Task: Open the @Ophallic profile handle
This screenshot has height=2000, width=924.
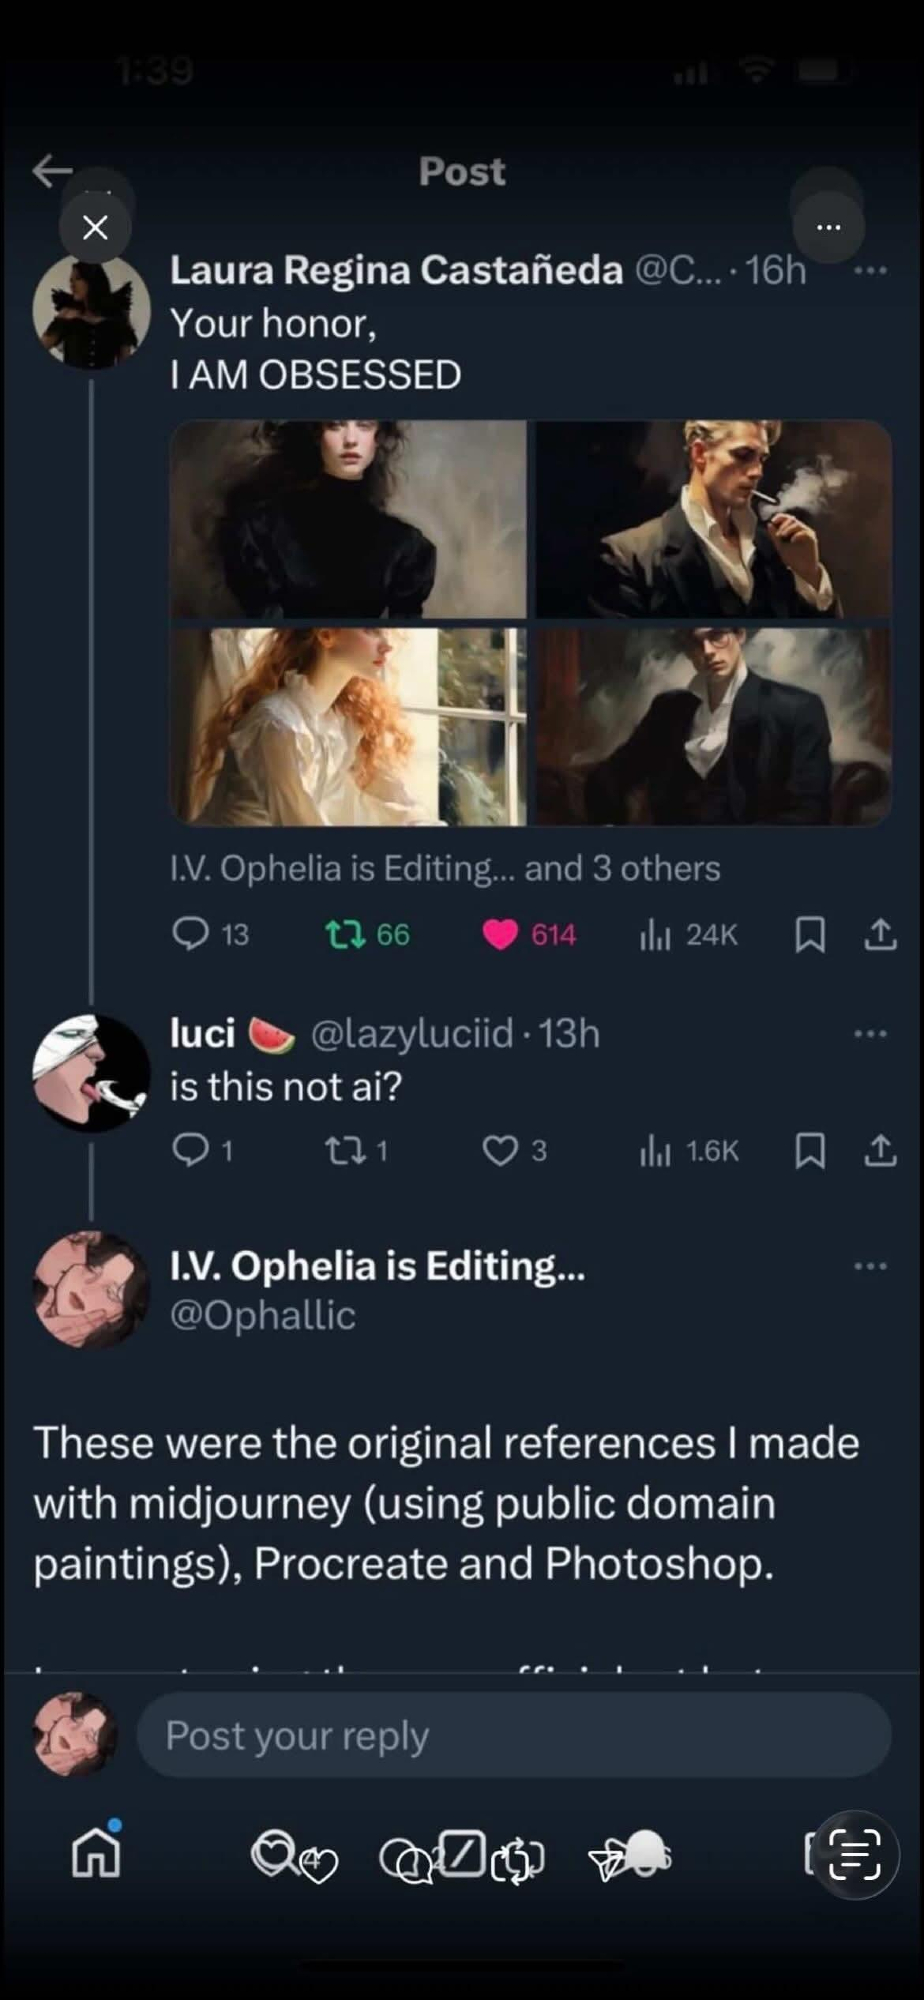Action: 262,1315
